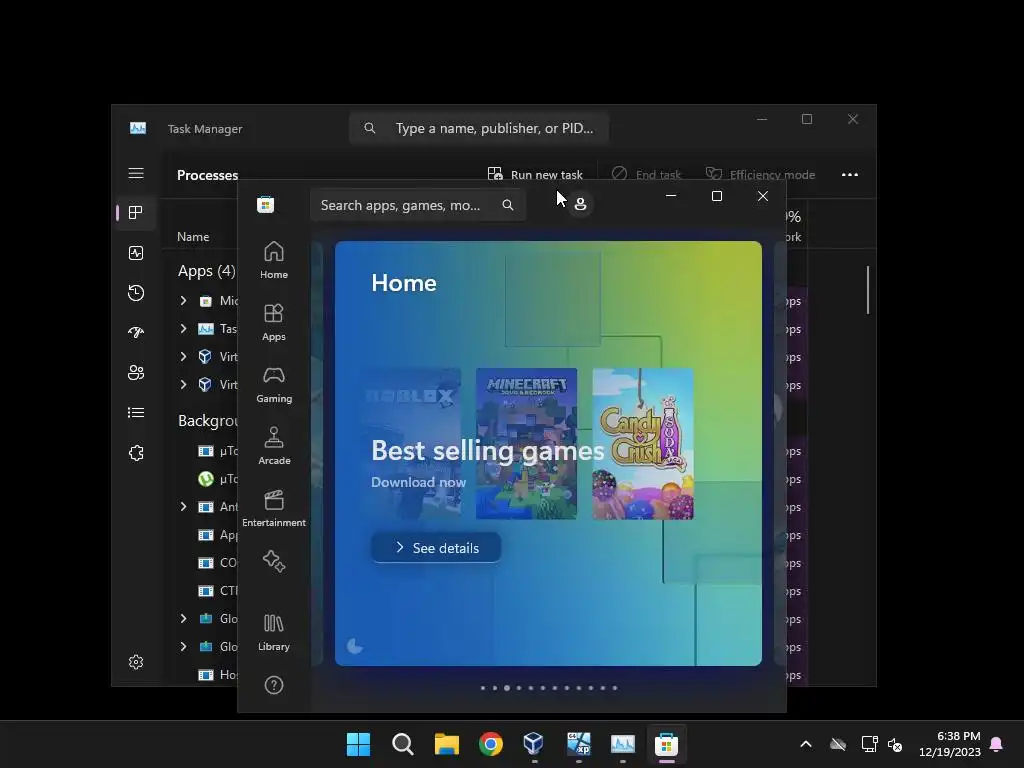Image resolution: width=1024 pixels, height=768 pixels.
Task: Click Efficiency mode in Task Manager
Action: tap(760, 174)
